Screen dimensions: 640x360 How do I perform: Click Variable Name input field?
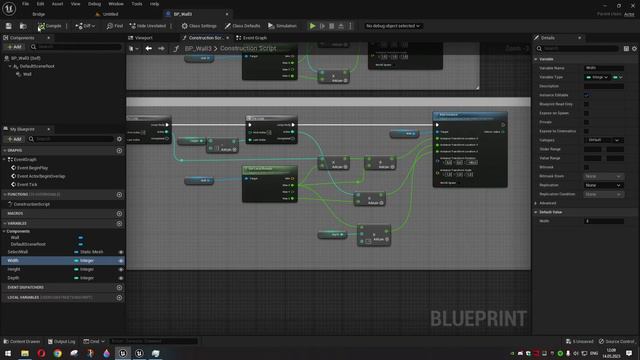tap(604, 68)
